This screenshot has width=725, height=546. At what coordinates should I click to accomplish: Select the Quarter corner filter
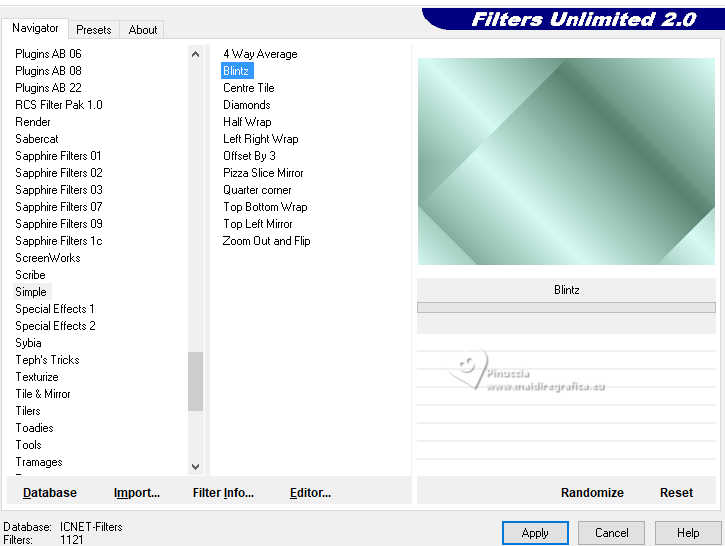click(257, 190)
